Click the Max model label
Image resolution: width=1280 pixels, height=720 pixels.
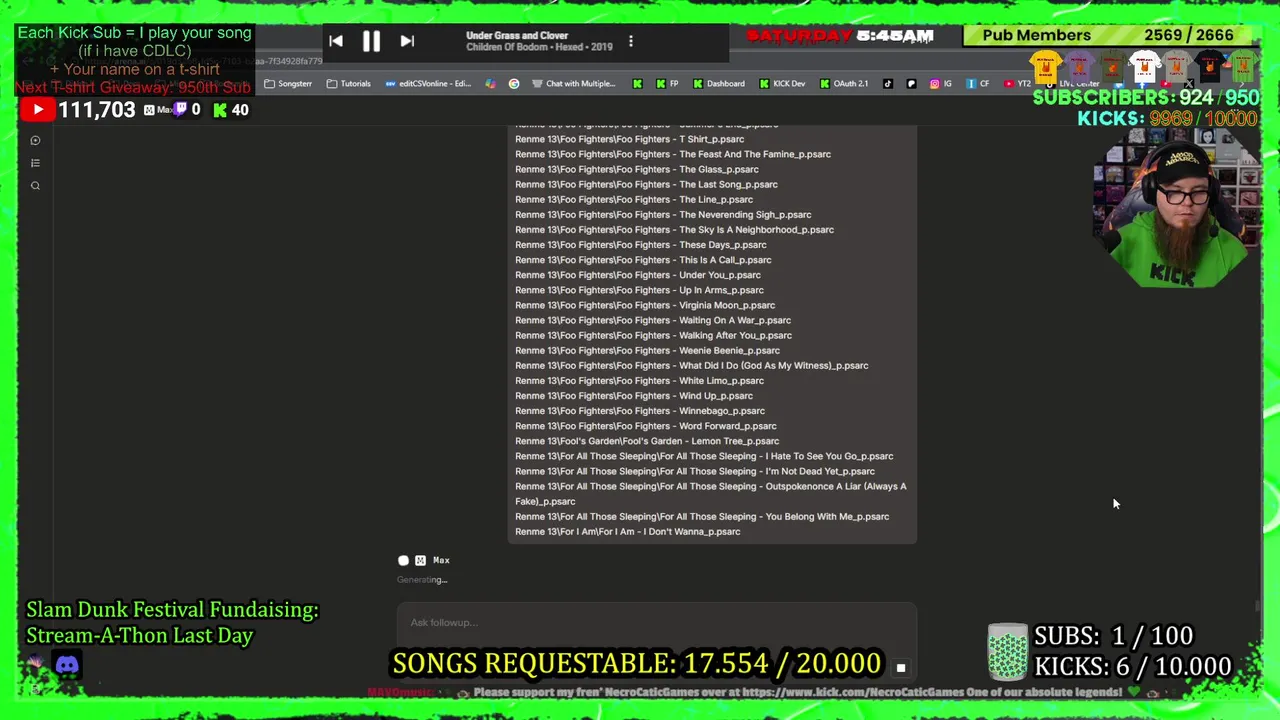441,560
